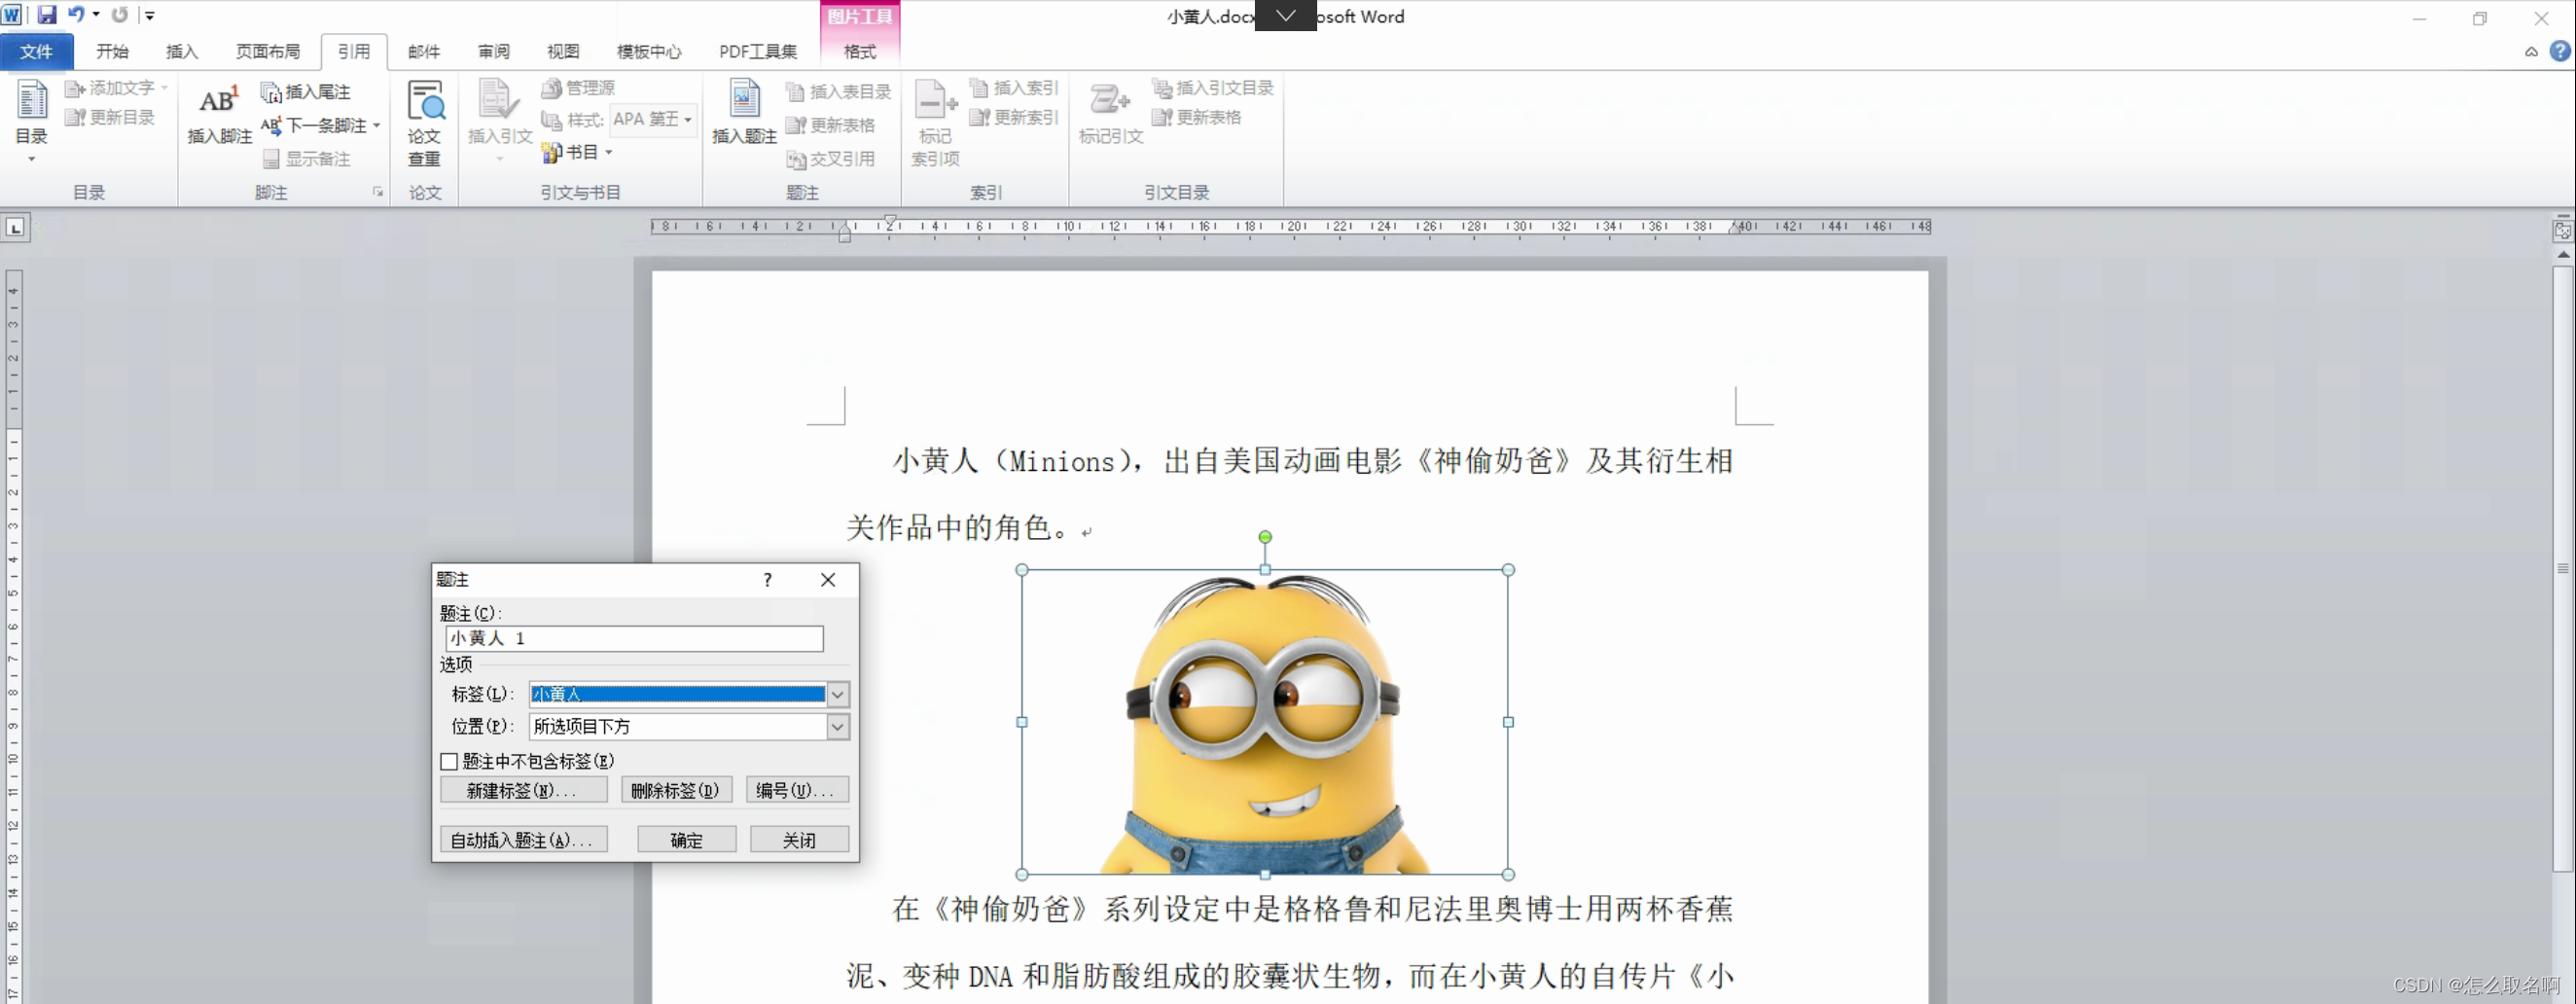Image resolution: width=2576 pixels, height=1004 pixels.
Task: Click 更新表格 in the 题注 group
Action: point(831,125)
